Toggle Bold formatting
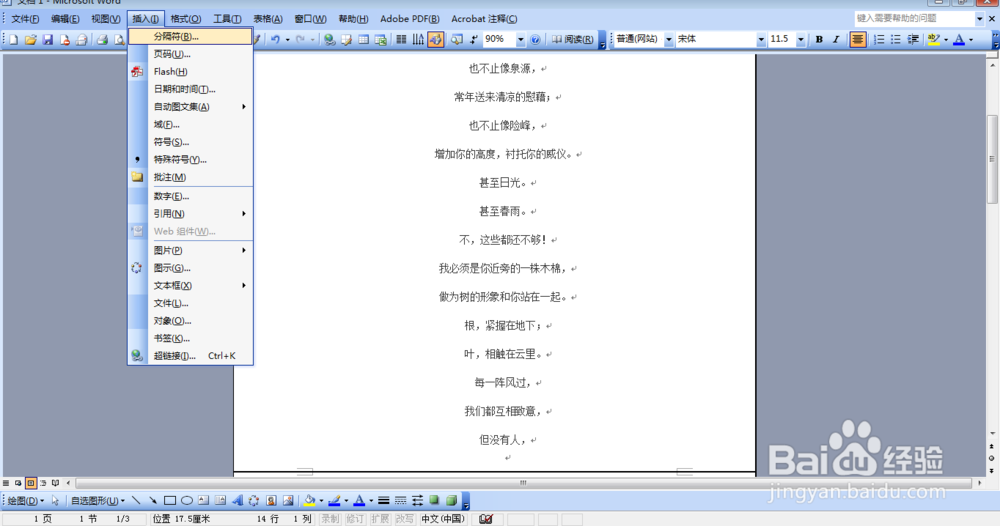 click(x=819, y=40)
